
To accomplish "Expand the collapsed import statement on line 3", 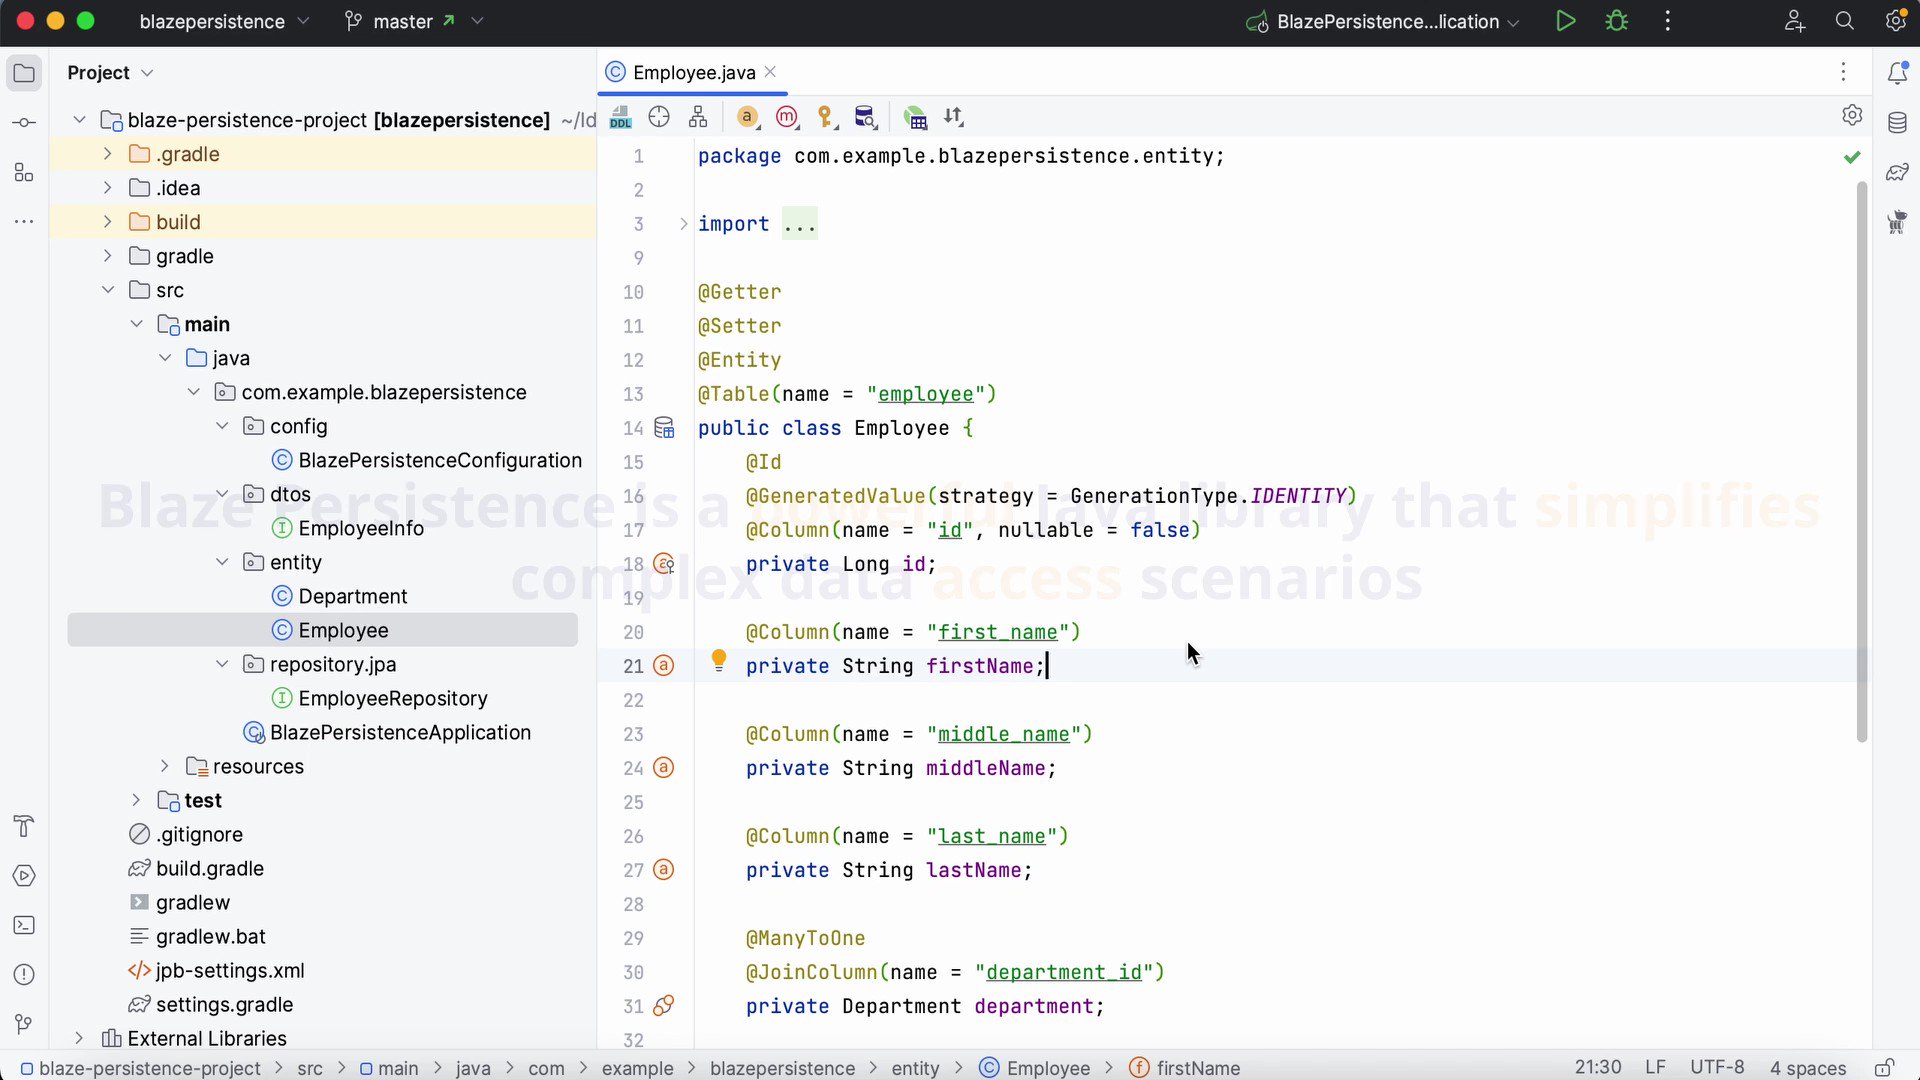I will click(683, 224).
